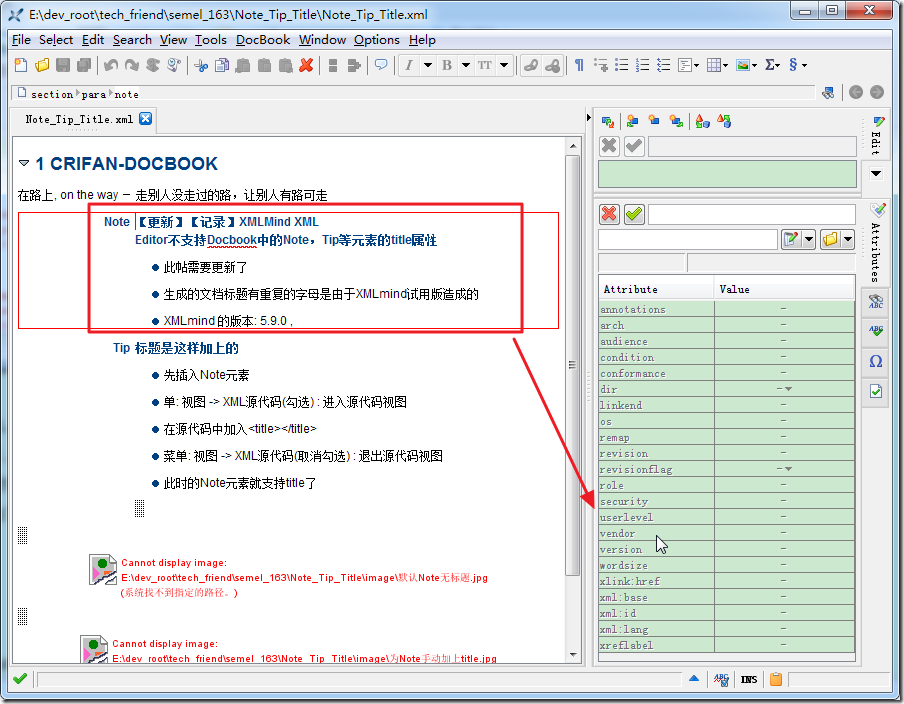Click the TT monospace text button
This screenshot has height=704, width=904.
click(485, 65)
